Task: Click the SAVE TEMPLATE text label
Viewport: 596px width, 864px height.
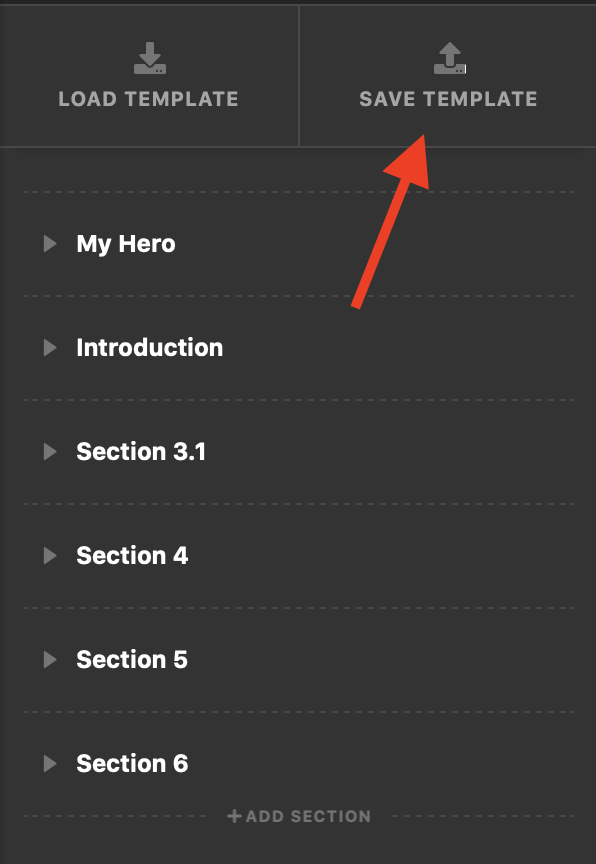Action: 448,99
